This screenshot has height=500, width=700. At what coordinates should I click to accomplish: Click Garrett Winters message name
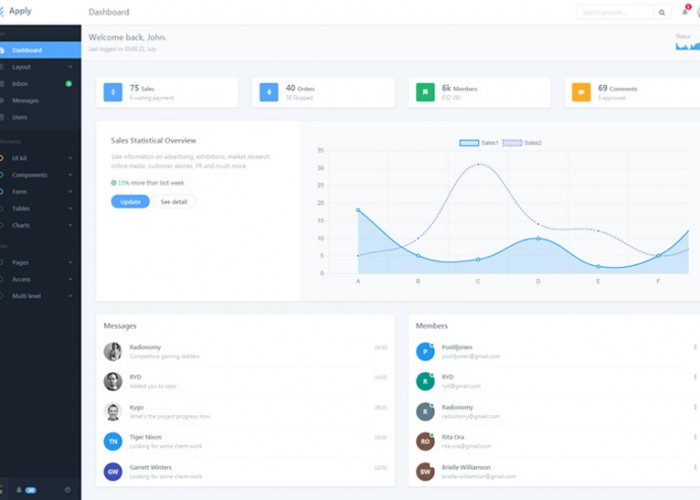[x=150, y=467]
